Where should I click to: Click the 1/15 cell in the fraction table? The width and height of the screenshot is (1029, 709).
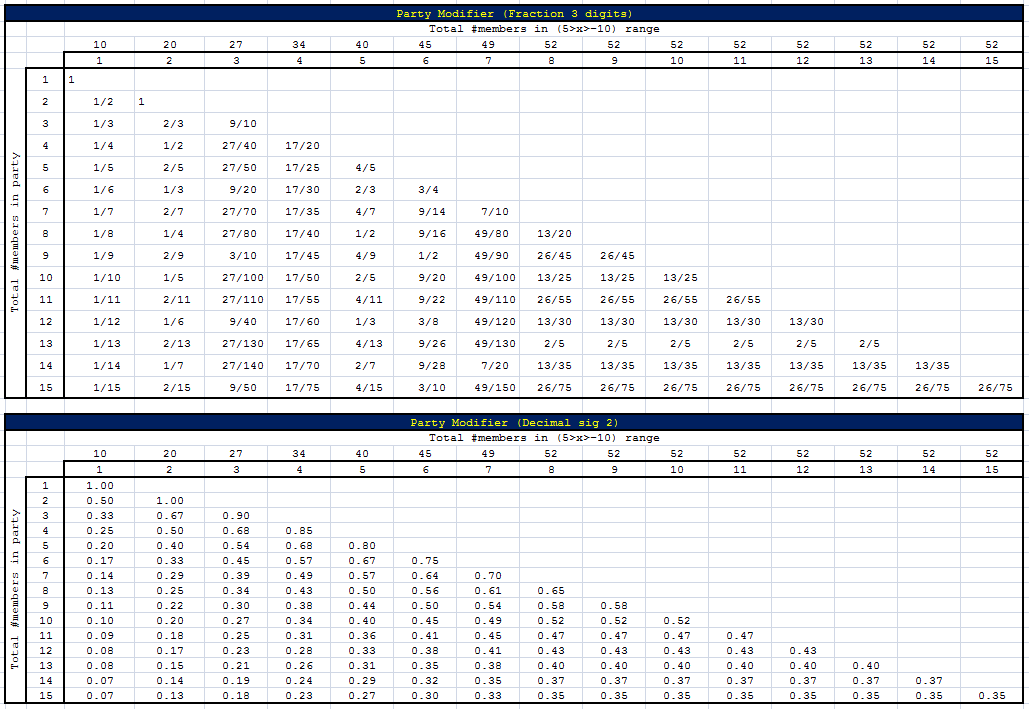tap(103, 387)
